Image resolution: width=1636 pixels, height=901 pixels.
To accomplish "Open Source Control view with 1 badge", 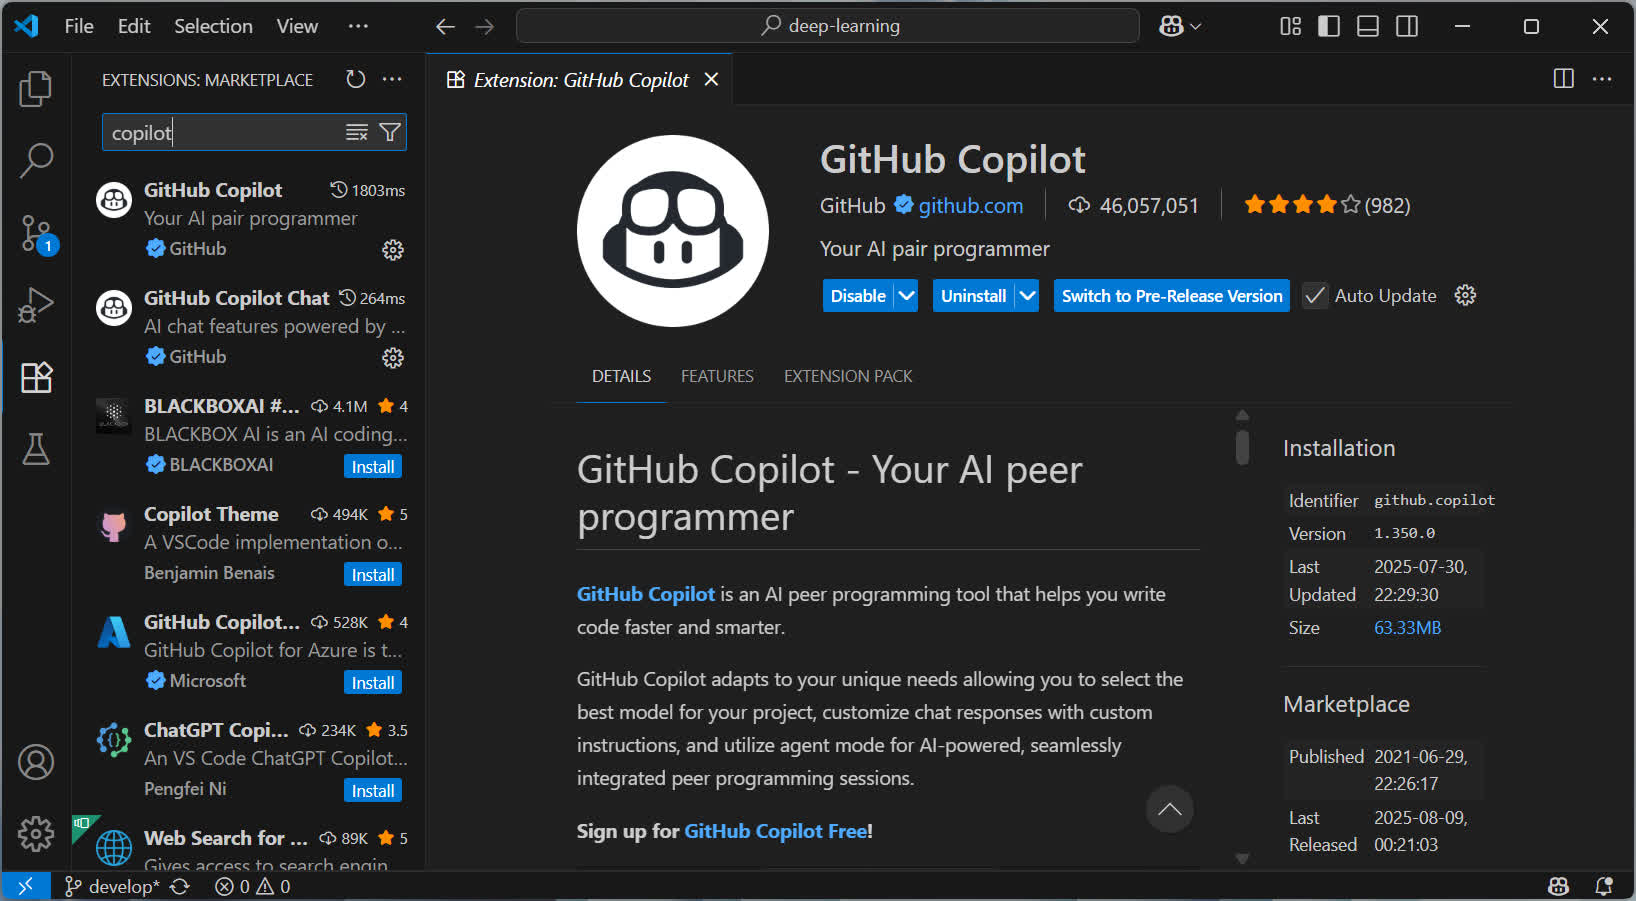I will point(36,233).
